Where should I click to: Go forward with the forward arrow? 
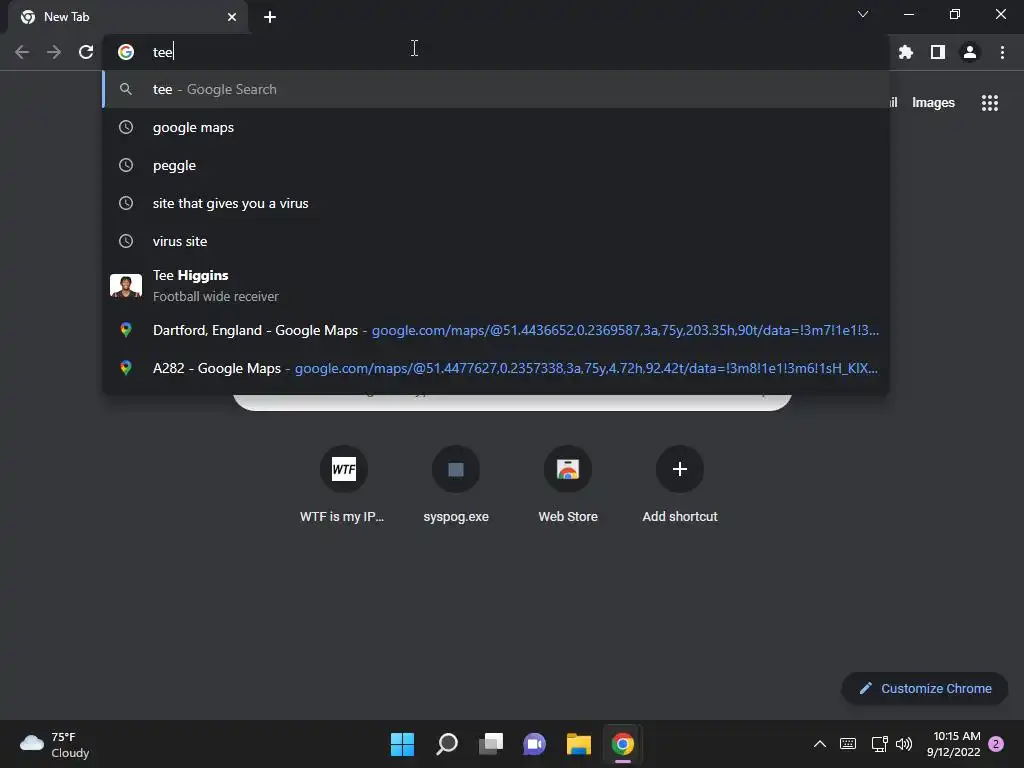tap(54, 52)
